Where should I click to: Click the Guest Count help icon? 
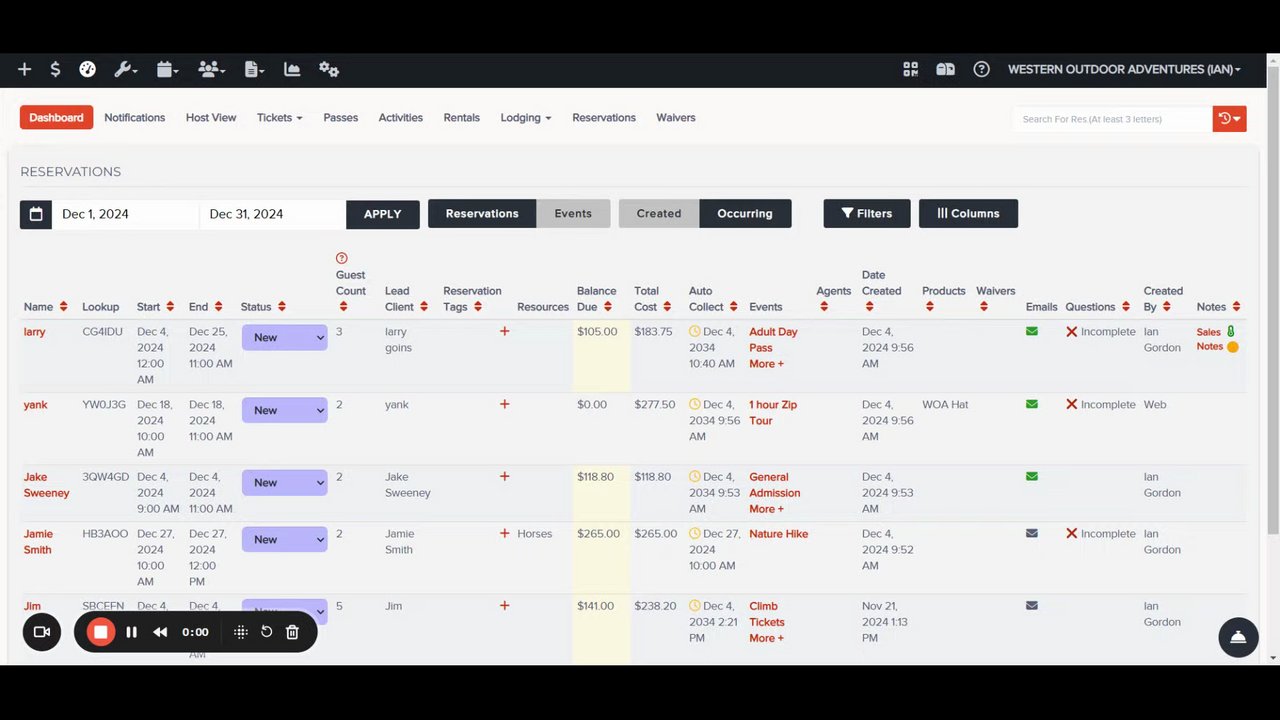341,258
